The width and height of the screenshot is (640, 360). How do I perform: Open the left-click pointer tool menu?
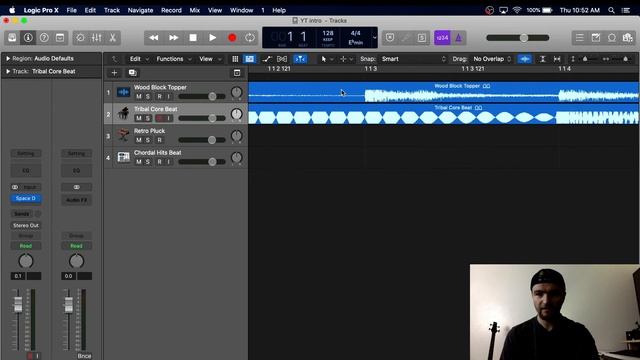click(x=327, y=59)
